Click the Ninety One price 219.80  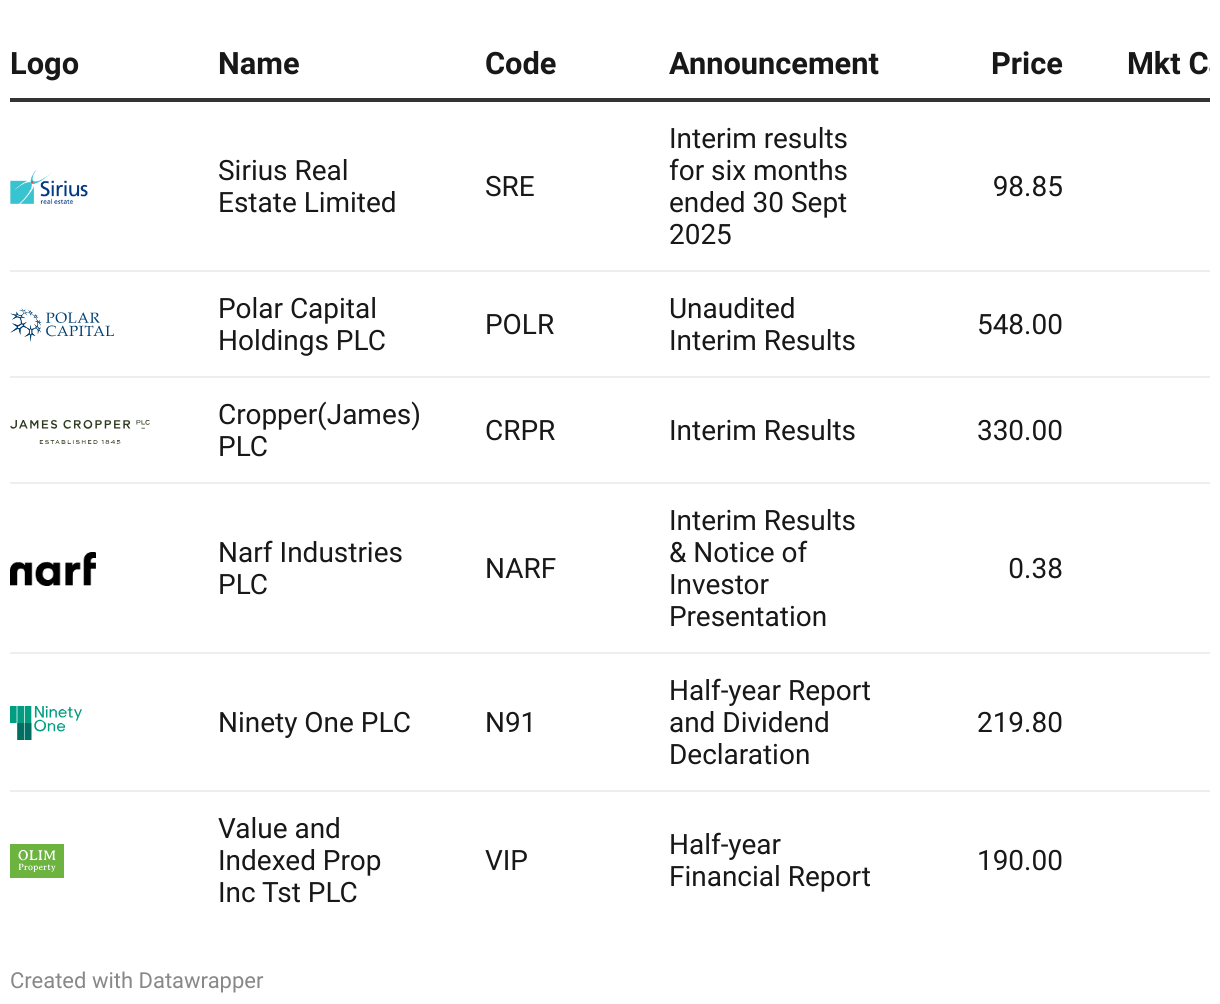[1019, 723]
